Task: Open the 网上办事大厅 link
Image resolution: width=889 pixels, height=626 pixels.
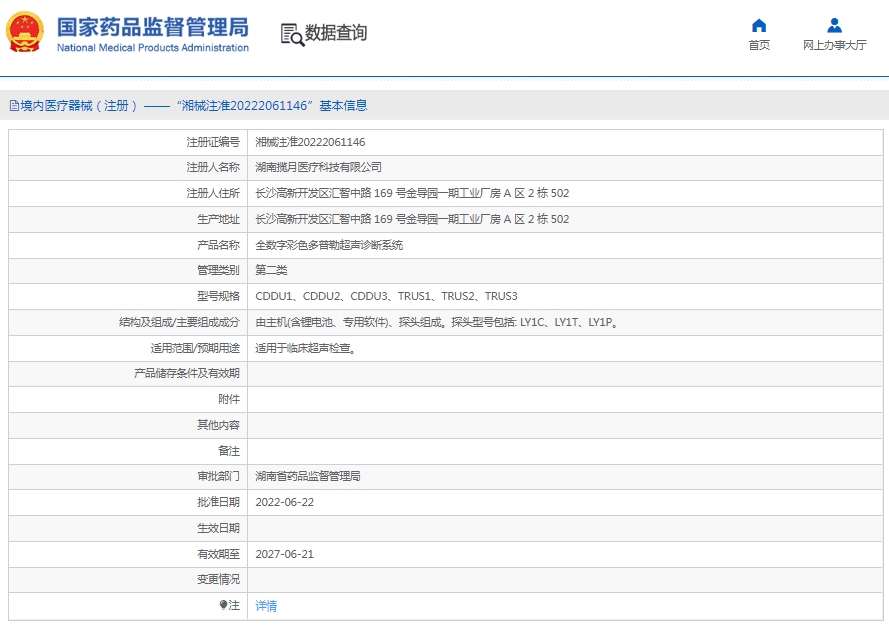Action: click(834, 45)
